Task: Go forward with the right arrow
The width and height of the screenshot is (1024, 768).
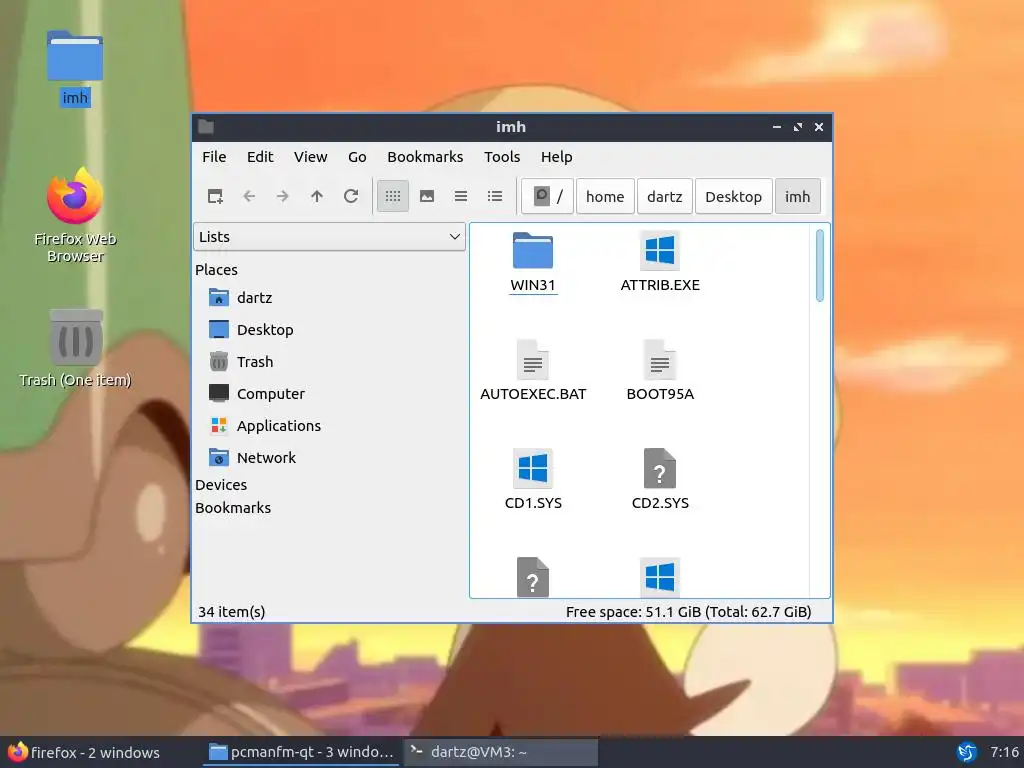Action: click(283, 196)
